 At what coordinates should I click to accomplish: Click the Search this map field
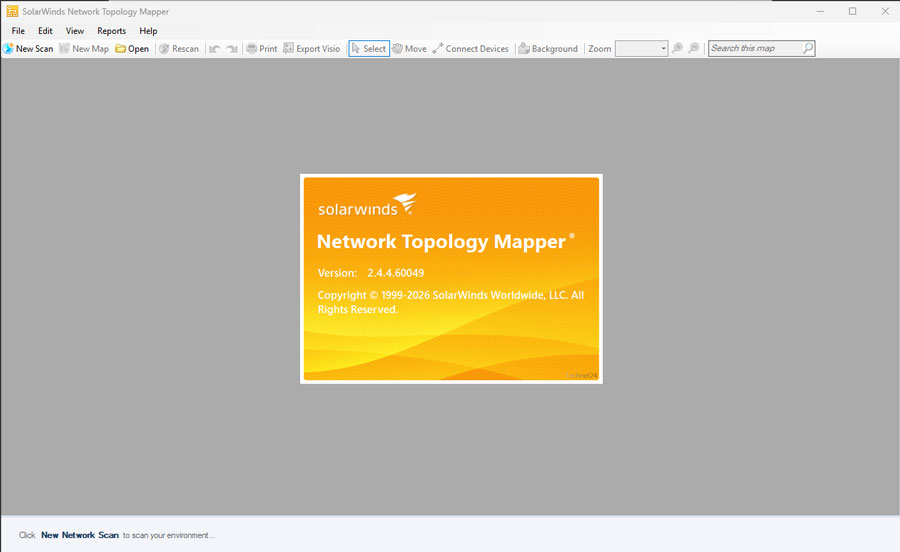pyautogui.click(x=755, y=48)
